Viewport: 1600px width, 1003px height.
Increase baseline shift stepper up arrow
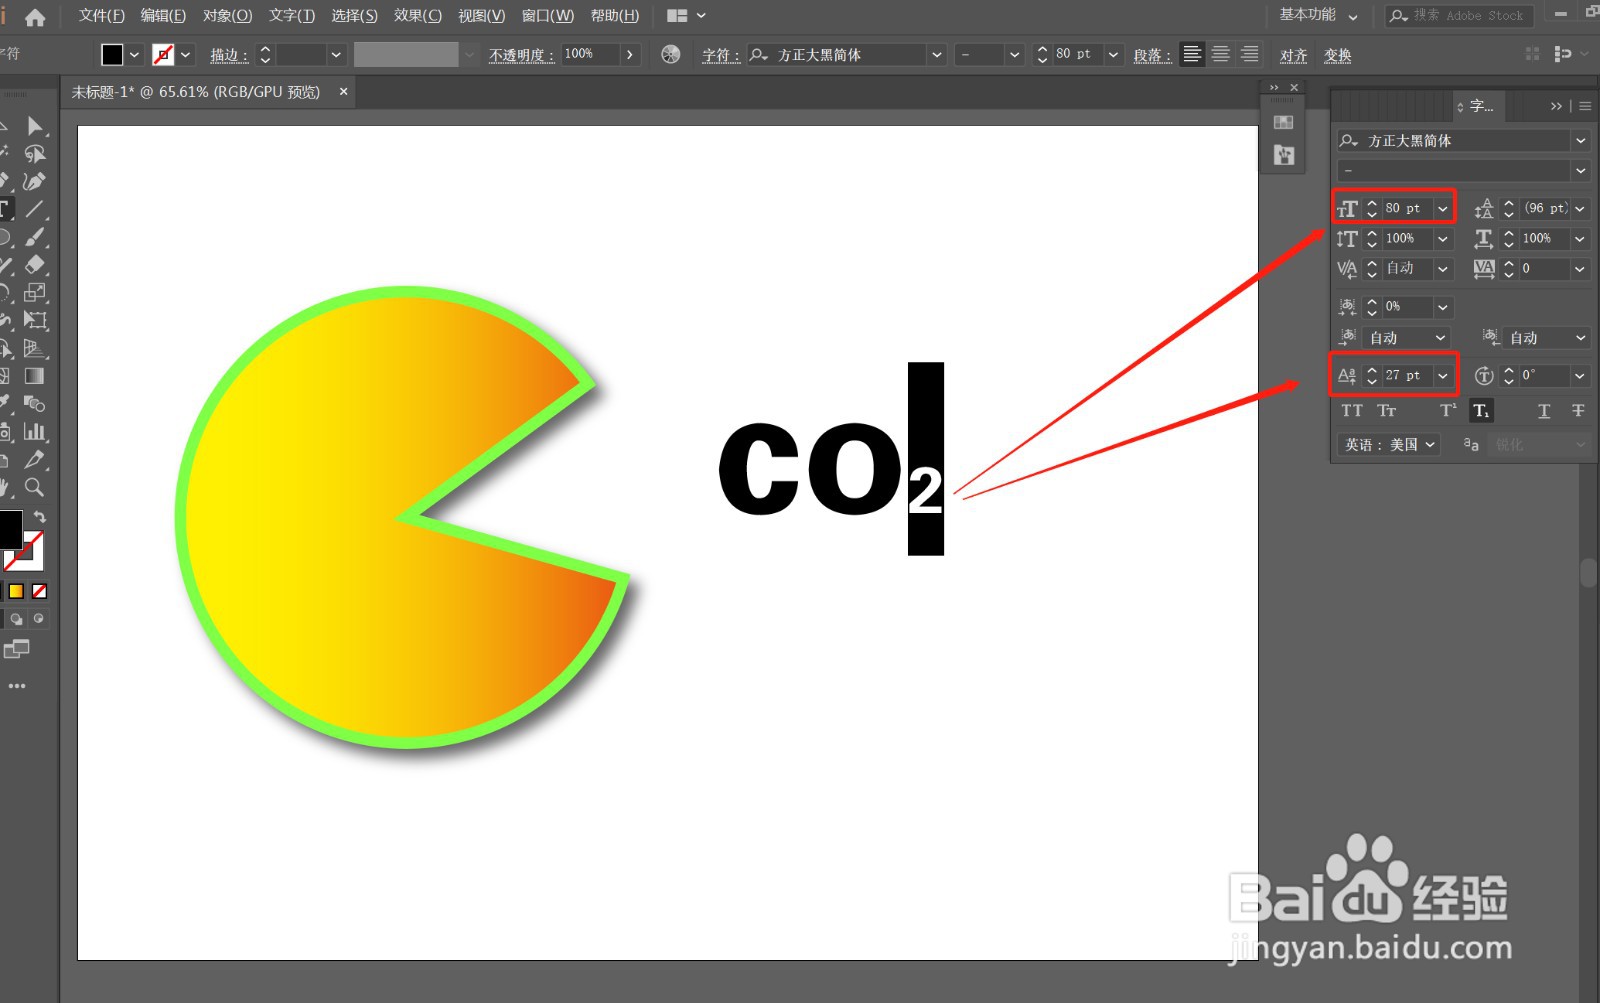(x=1372, y=370)
